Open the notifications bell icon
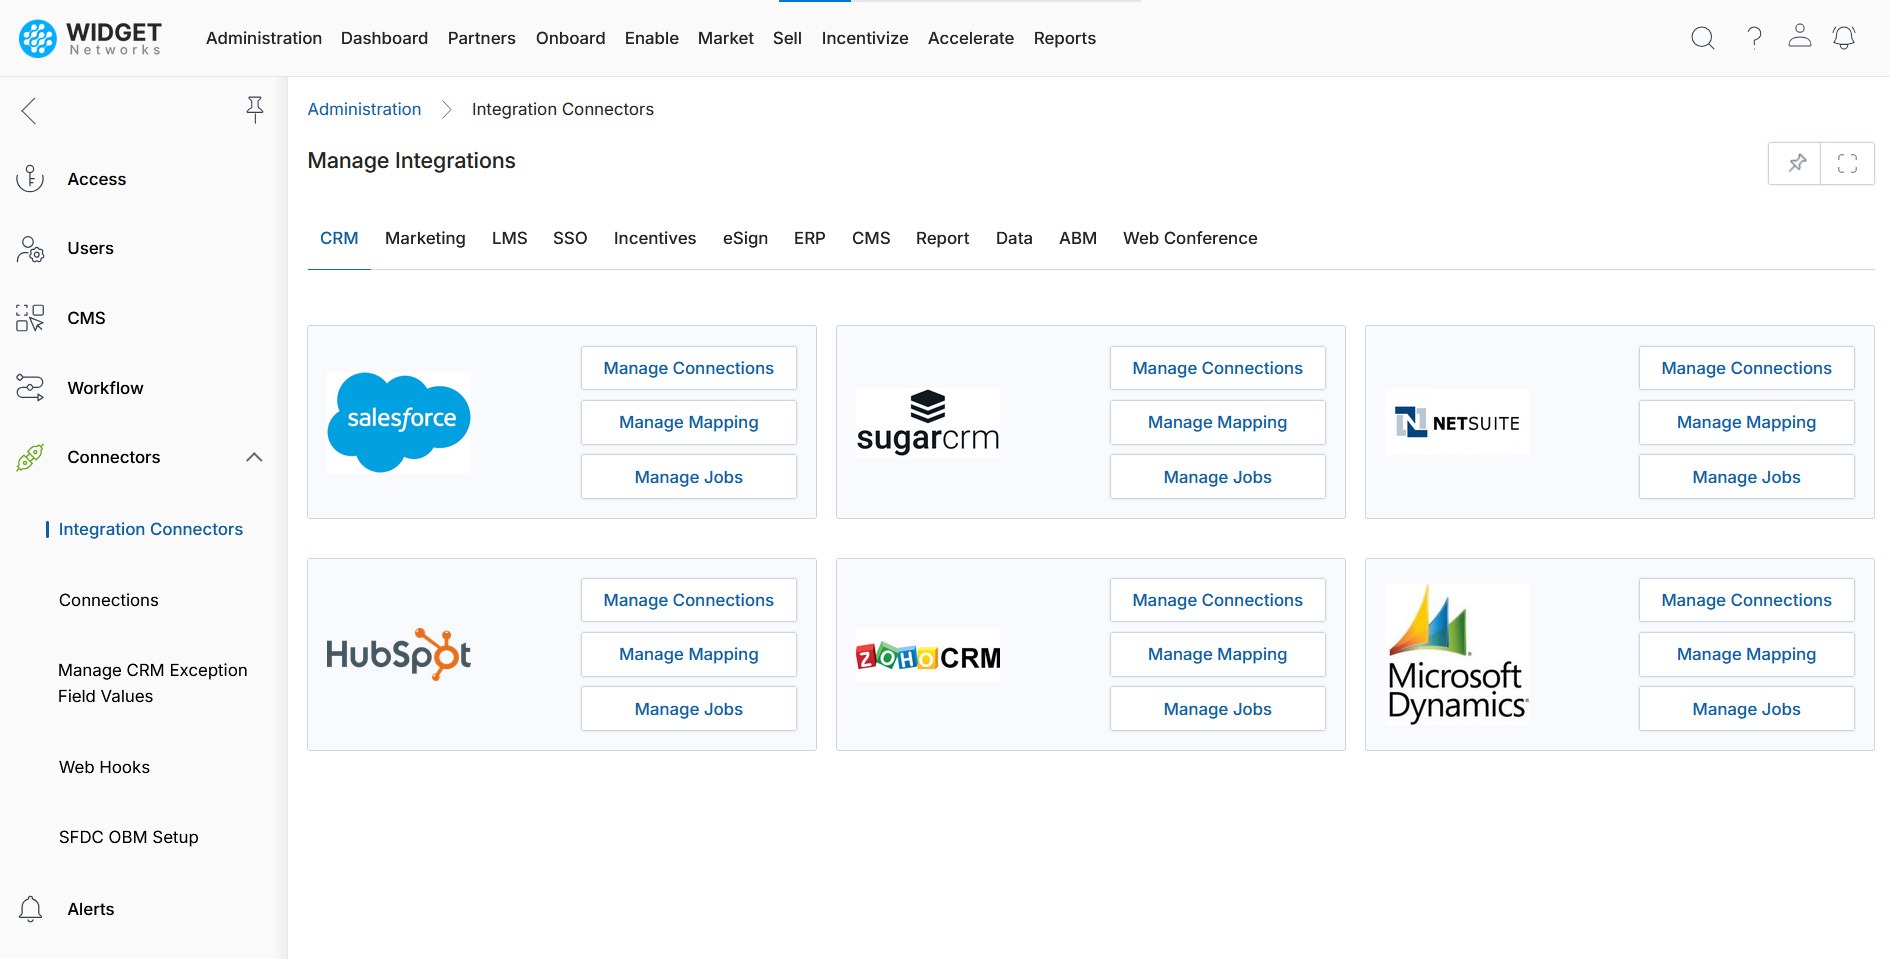 pyautogui.click(x=1843, y=38)
